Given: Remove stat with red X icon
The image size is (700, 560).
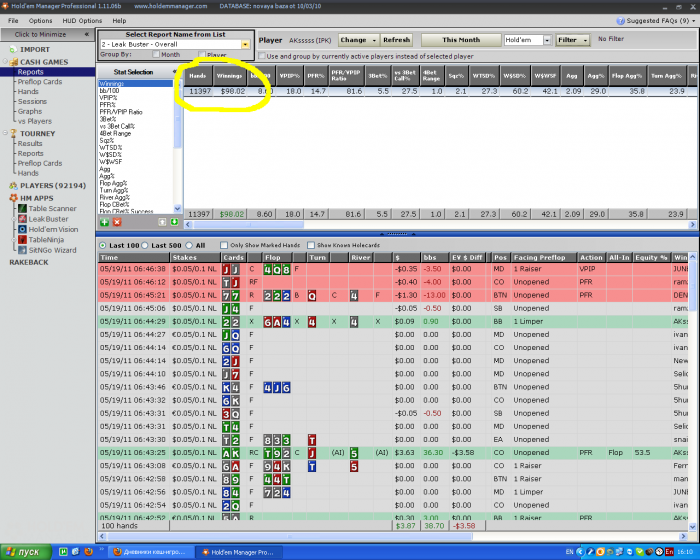Looking at the screenshot, I should pos(117,222).
